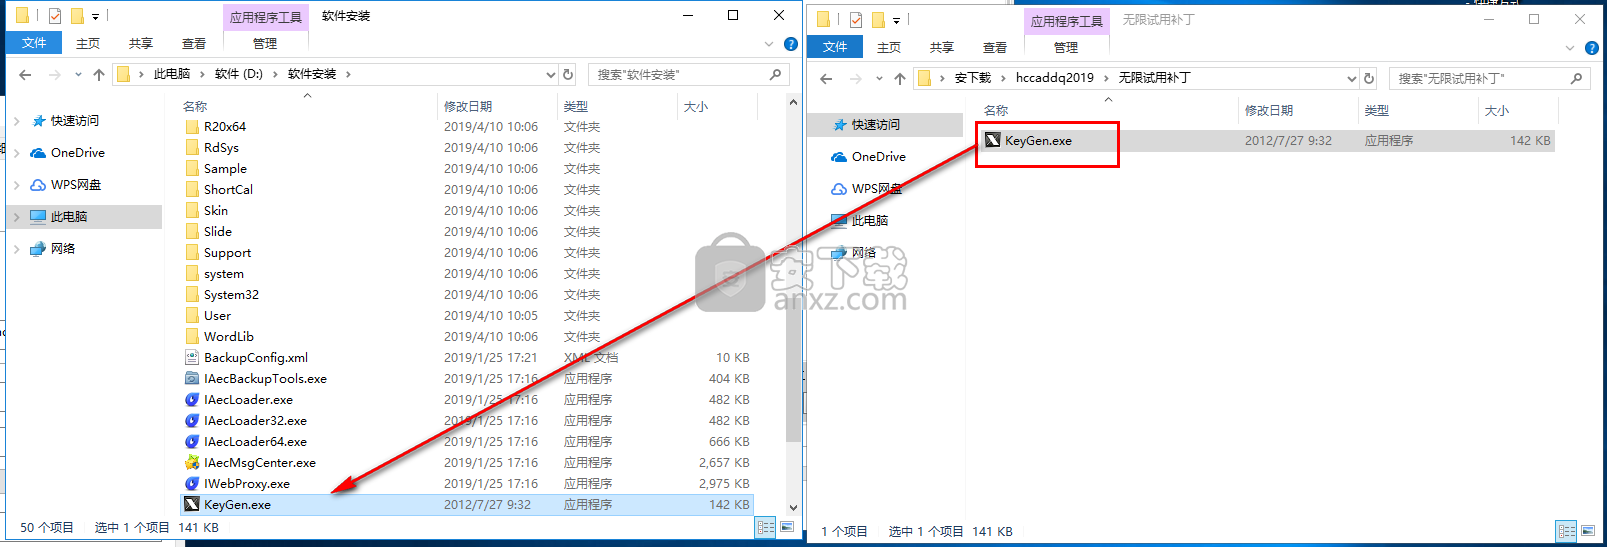Expand 此电脑 in left window navigation

tap(17, 217)
